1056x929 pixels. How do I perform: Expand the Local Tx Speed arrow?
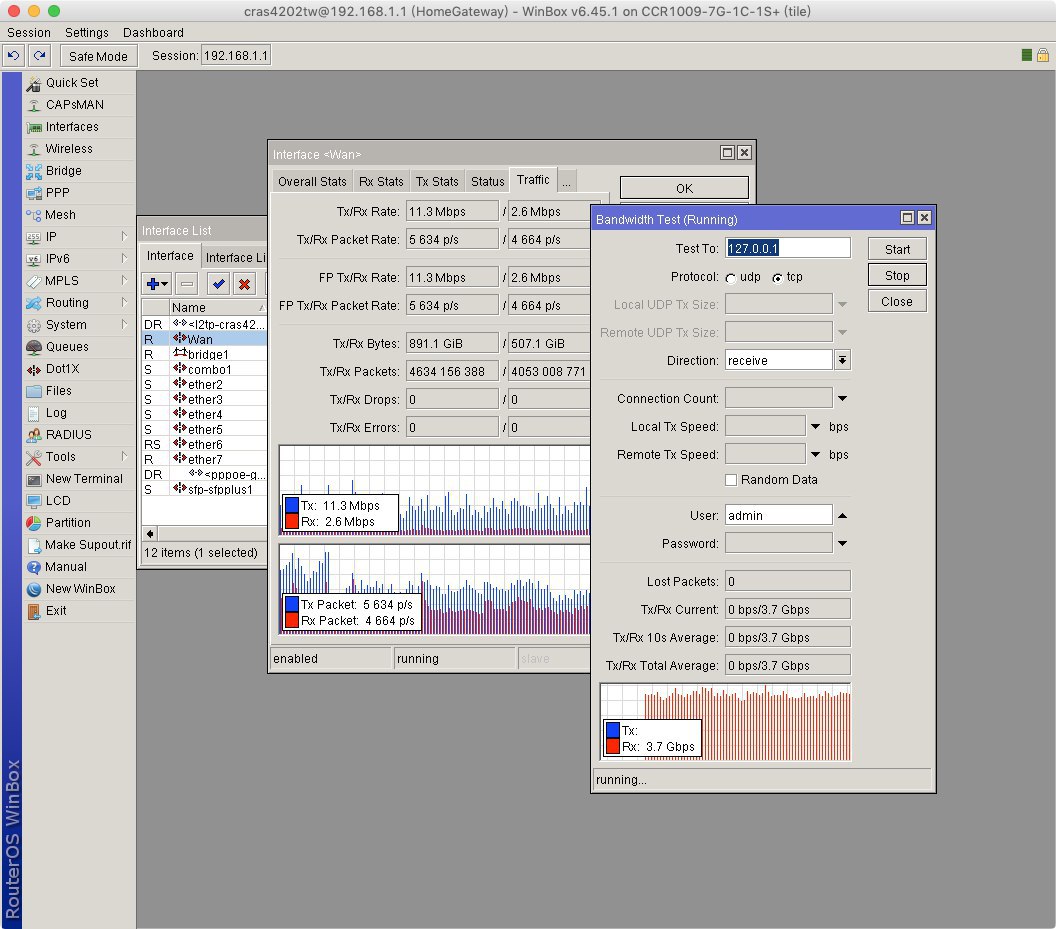816,427
